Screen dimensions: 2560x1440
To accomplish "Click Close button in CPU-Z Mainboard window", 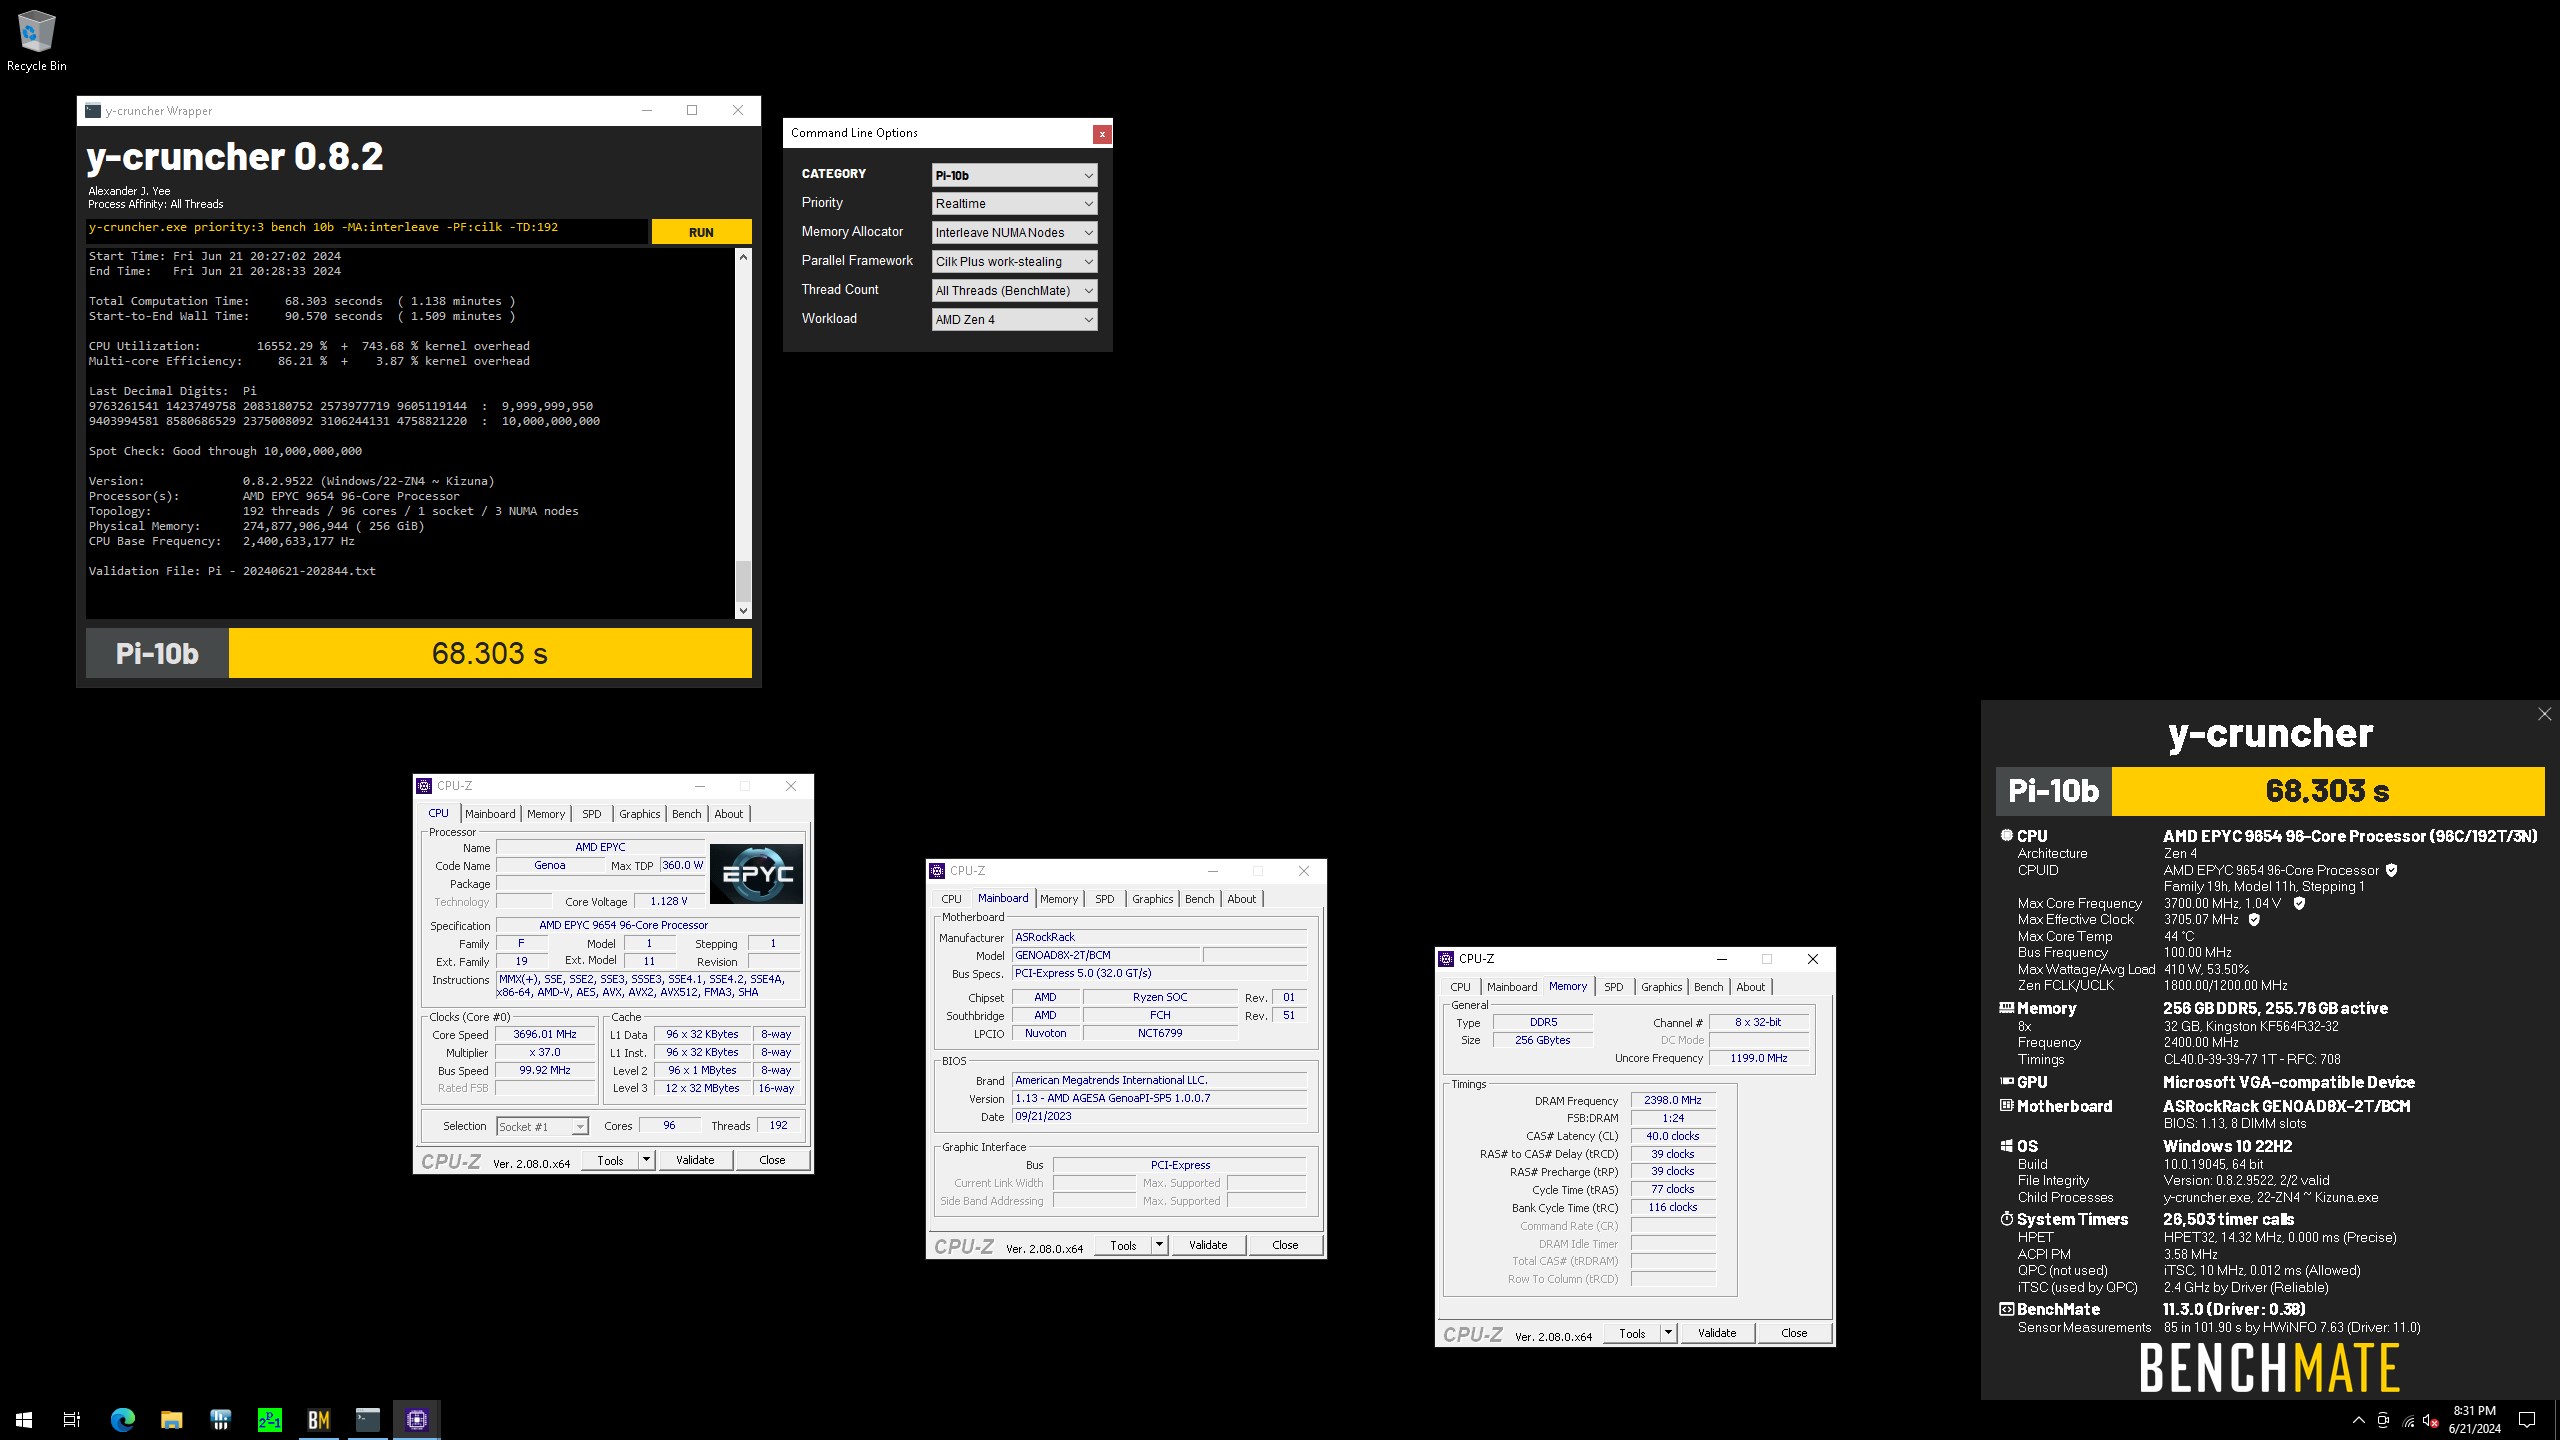I will [x=1285, y=1246].
